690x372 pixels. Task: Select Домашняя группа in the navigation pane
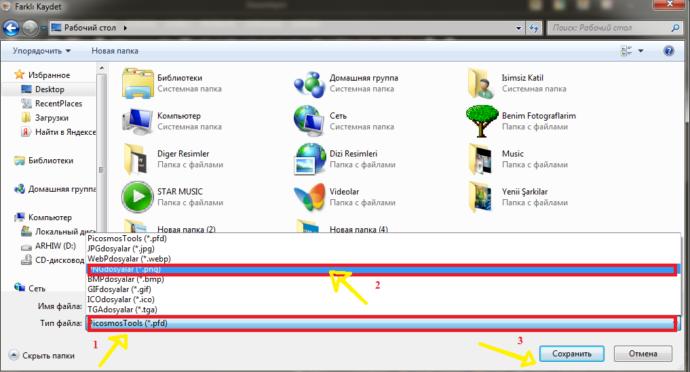62,189
